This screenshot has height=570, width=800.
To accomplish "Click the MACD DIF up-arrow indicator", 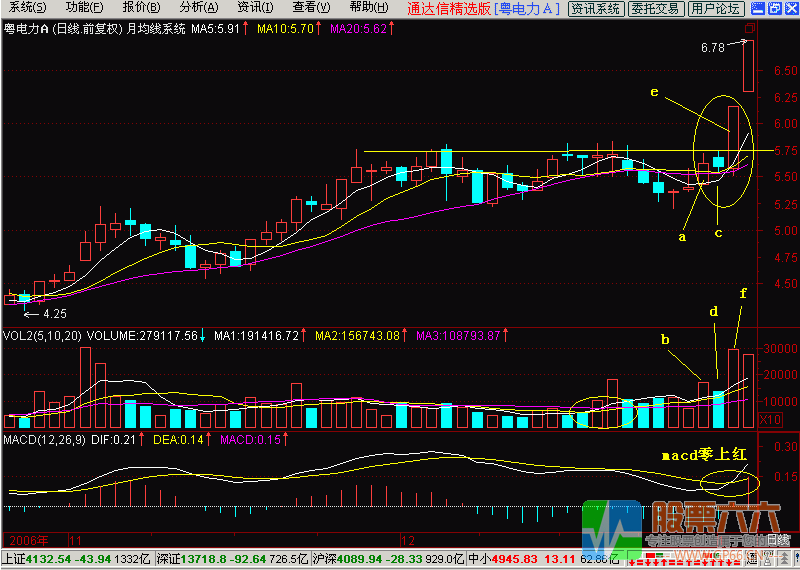I will 142,440.
